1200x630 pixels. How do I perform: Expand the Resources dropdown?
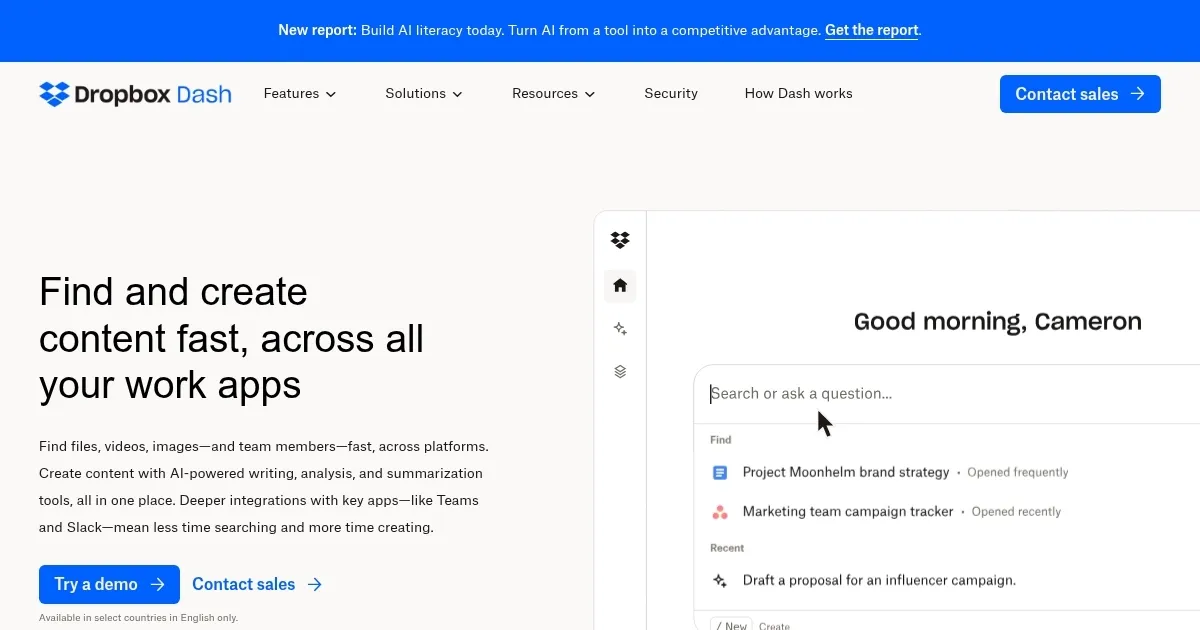(x=553, y=93)
